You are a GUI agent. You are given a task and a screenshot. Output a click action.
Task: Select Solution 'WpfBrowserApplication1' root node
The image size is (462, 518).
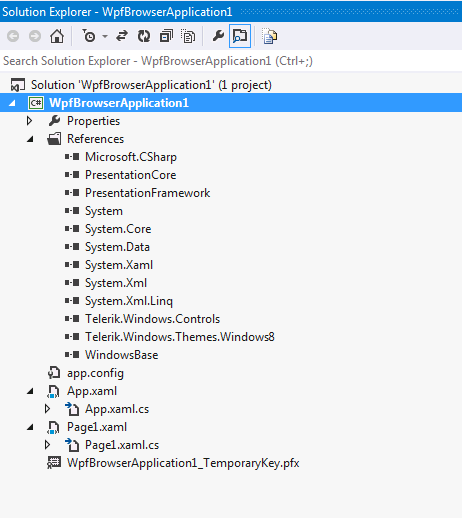(151, 85)
